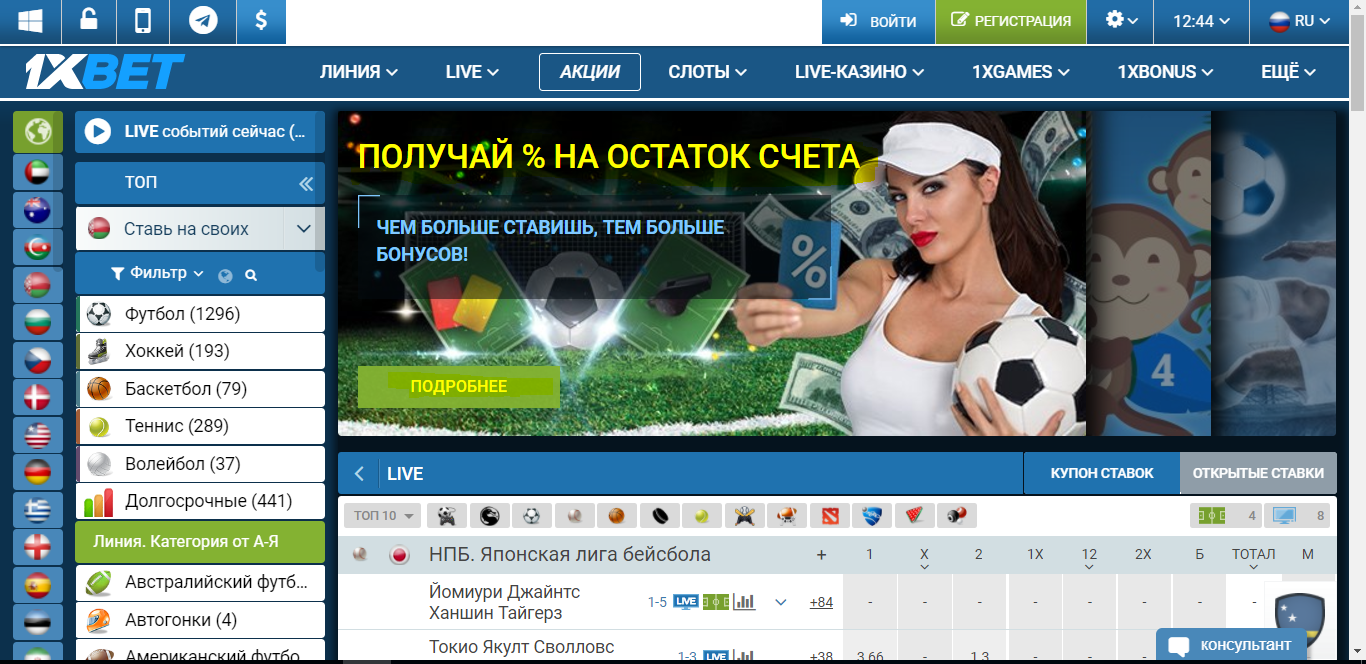Click the ВОЙТИ button
Image resolution: width=1366 pixels, height=664 pixels.
(877, 20)
